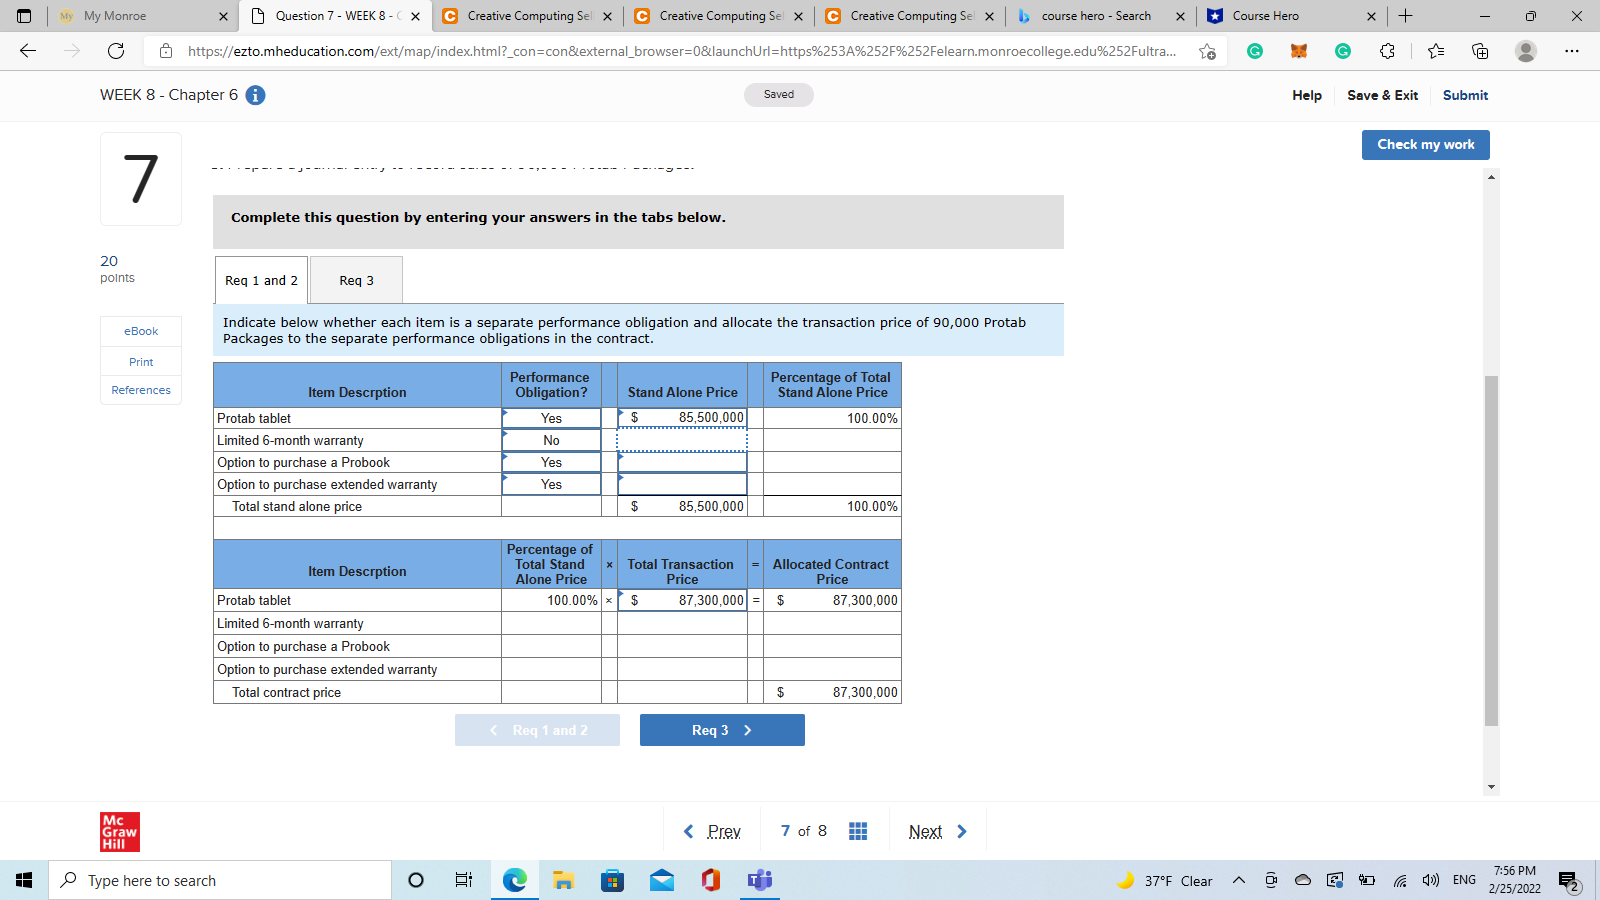Open the Wi-Fi network tray icon
The width and height of the screenshot is (1600, 900).
point(1400,880)
